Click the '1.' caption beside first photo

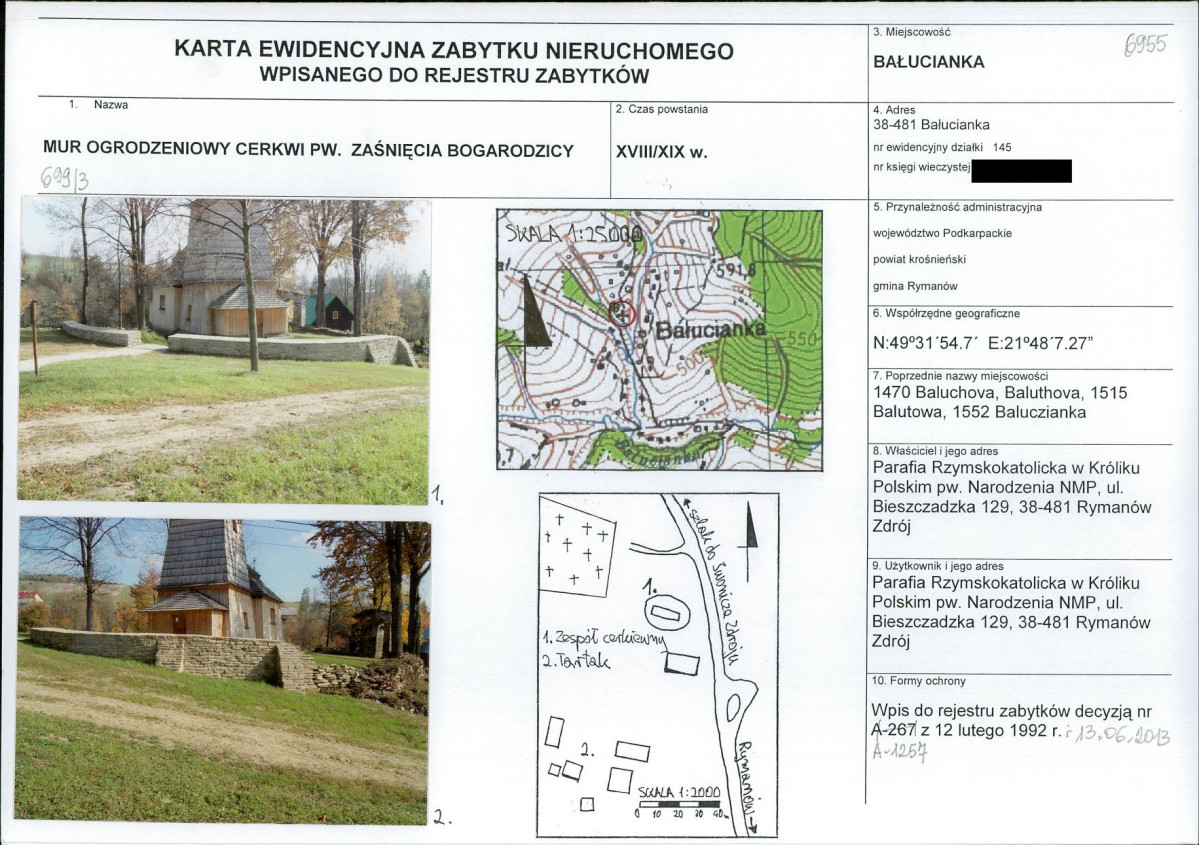click(437, 495)
